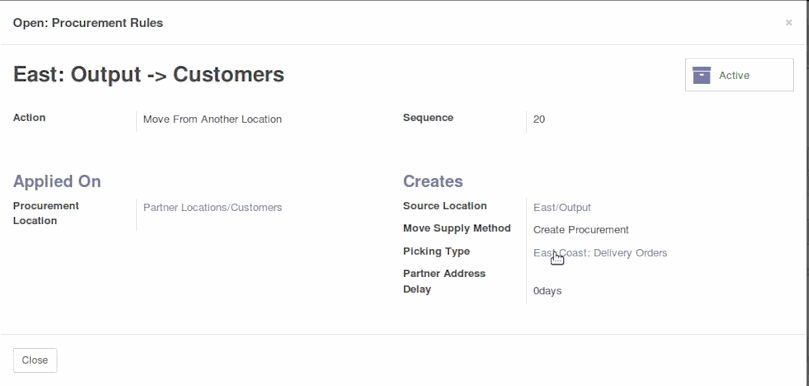Click the Partner Address field label
This screenshot has height=386, width=809.
click(444, 274)
